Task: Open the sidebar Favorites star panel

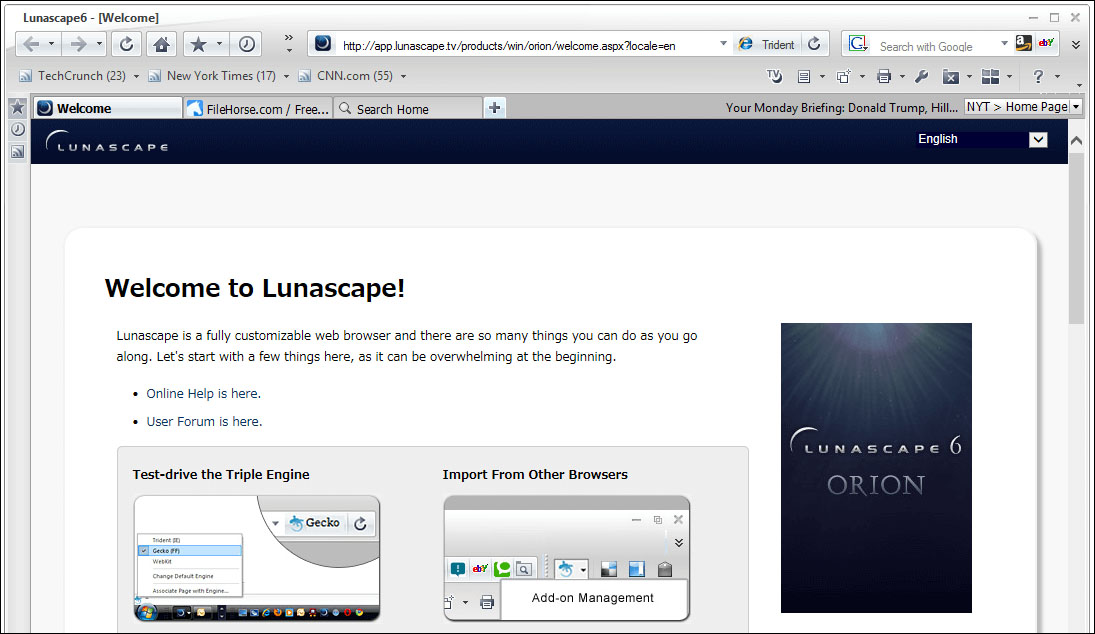Action: coord(17,108)
